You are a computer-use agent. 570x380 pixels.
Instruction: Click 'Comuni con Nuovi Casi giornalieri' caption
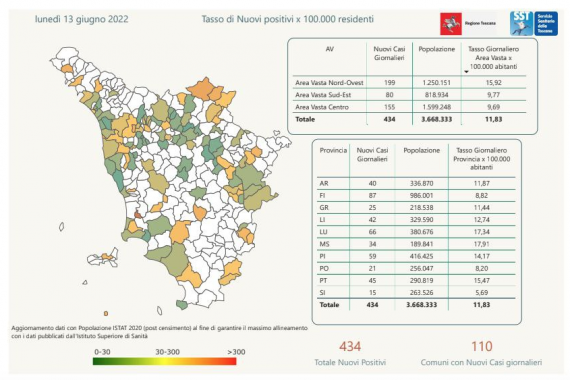click(481, 363)
